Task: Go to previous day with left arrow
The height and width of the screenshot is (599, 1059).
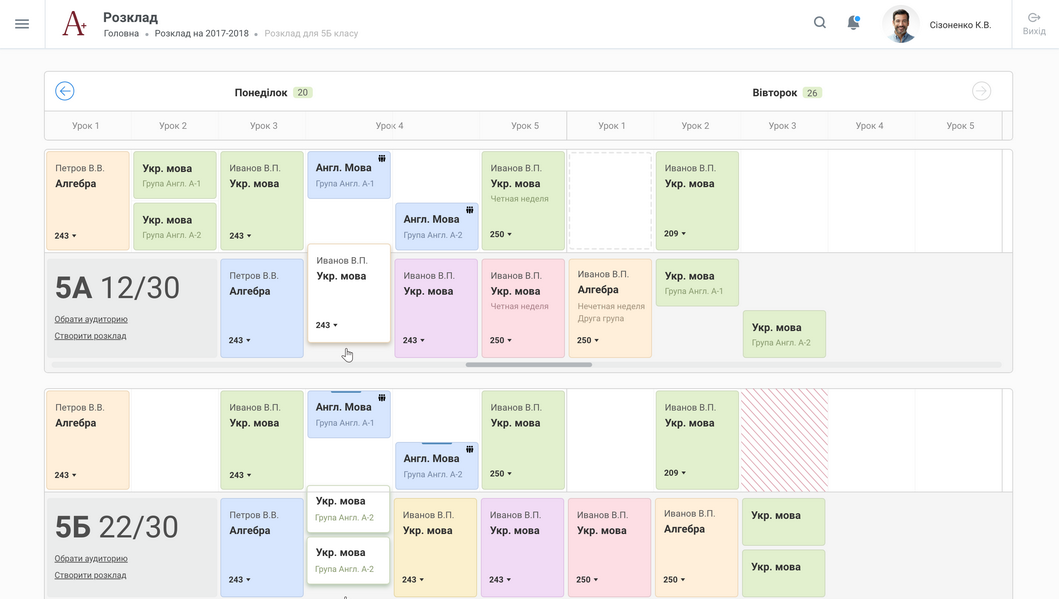Action: click(65, 91)
